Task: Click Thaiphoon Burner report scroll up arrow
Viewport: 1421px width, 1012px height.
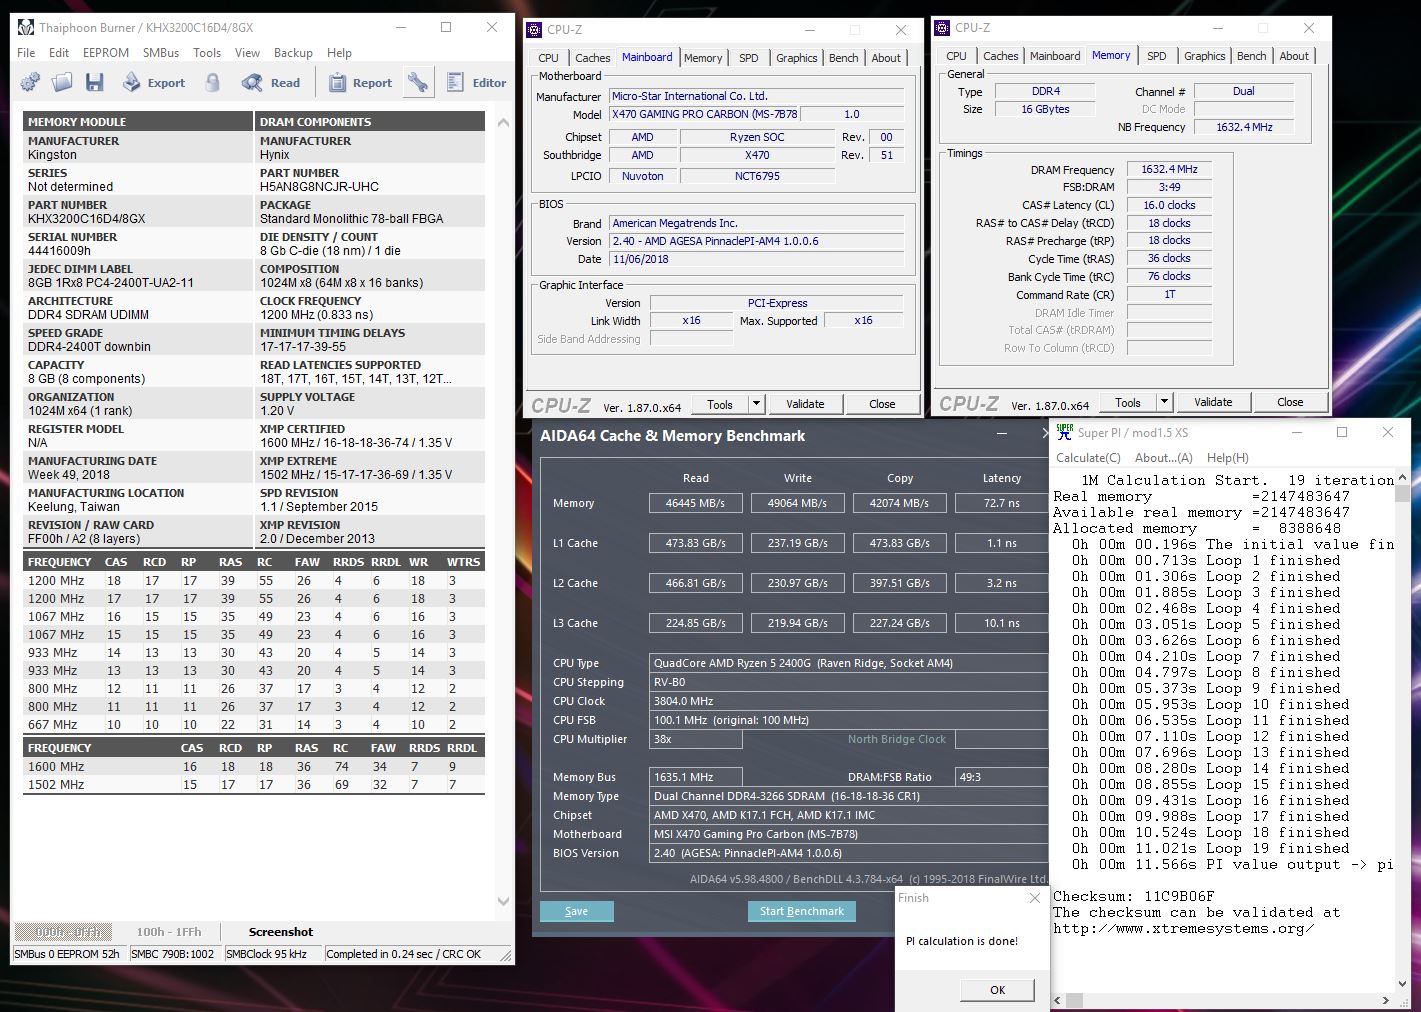Action: (x=502, y=122)
